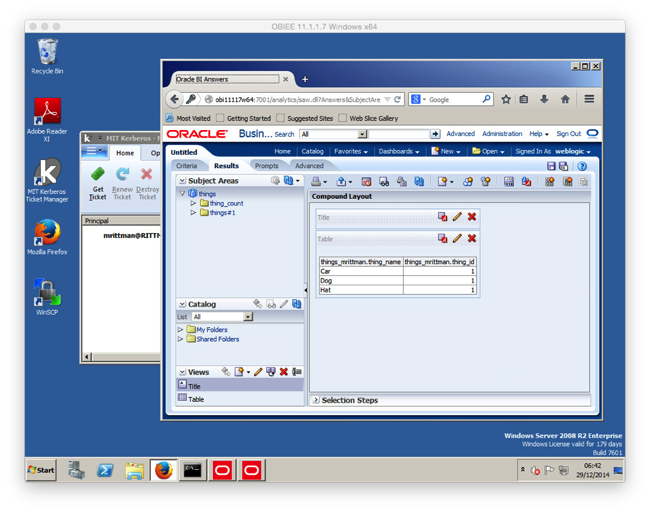Collapse the Views pane
Viewport: 650px width, 512px height.
point(182,371)
